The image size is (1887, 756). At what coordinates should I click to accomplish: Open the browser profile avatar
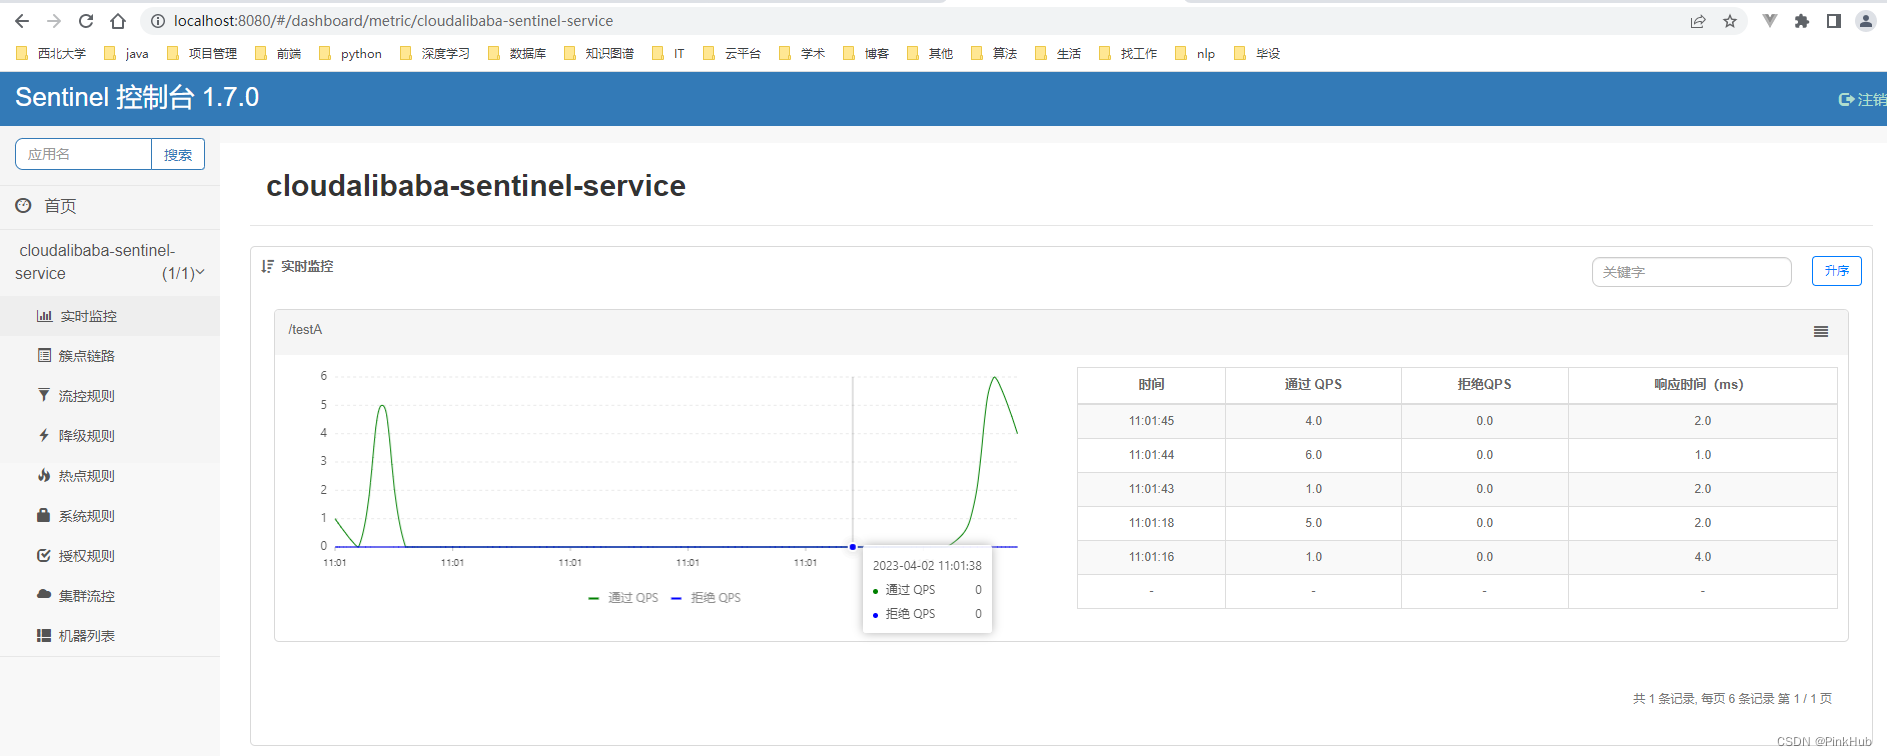point(1866,21)
